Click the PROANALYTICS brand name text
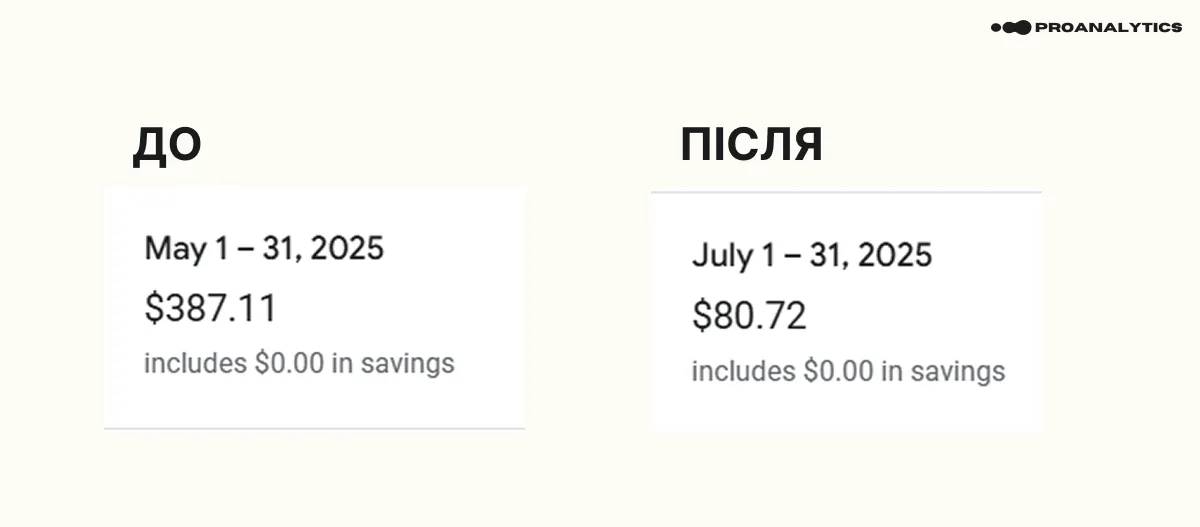This screenshot has height=527, width=1200. pyautogui.click(x=1108, y=27)
